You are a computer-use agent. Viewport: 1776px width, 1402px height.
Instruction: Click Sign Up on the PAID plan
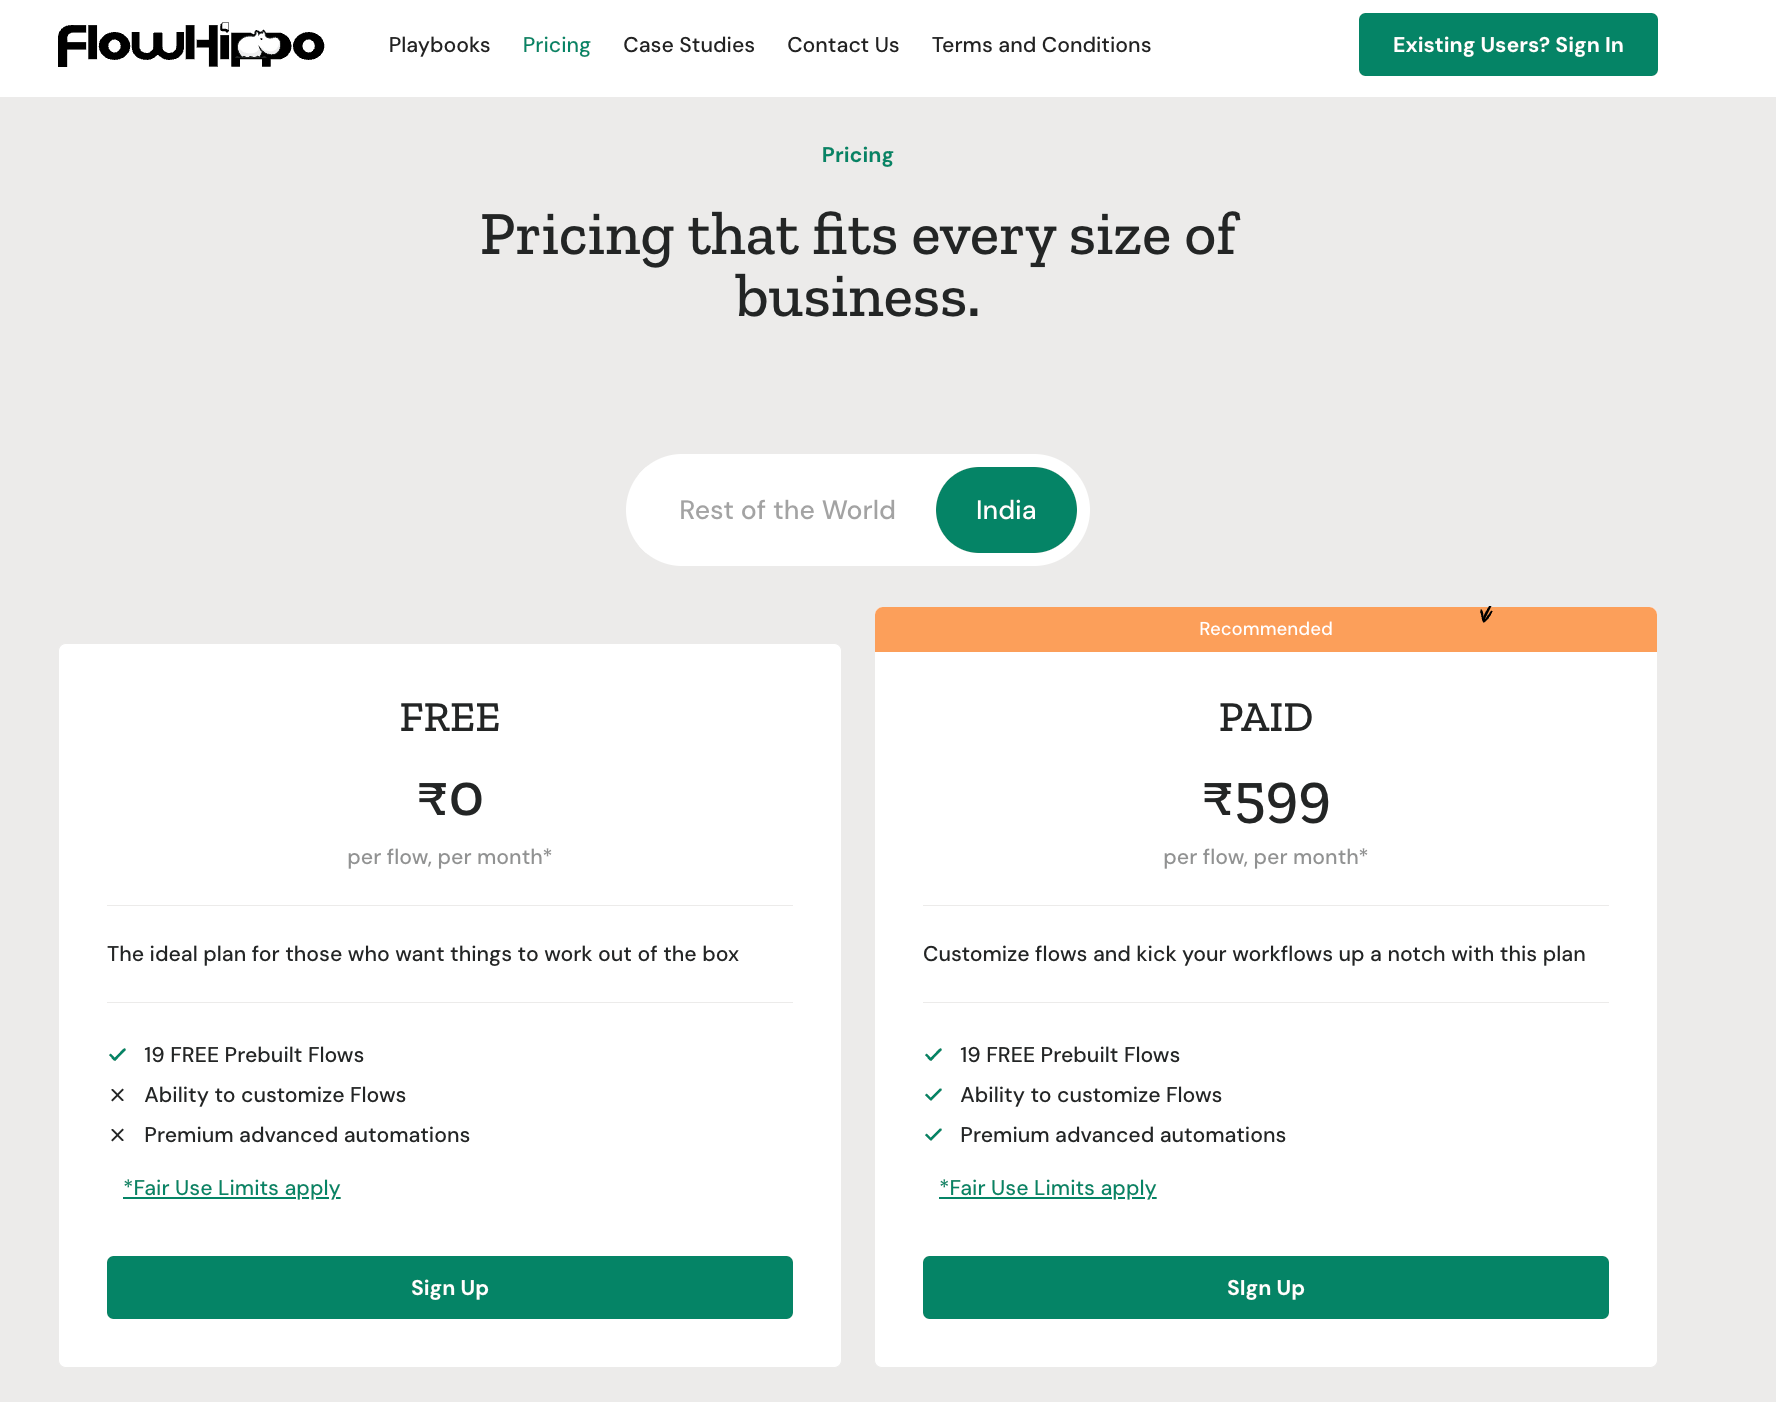point(1265,1287)
